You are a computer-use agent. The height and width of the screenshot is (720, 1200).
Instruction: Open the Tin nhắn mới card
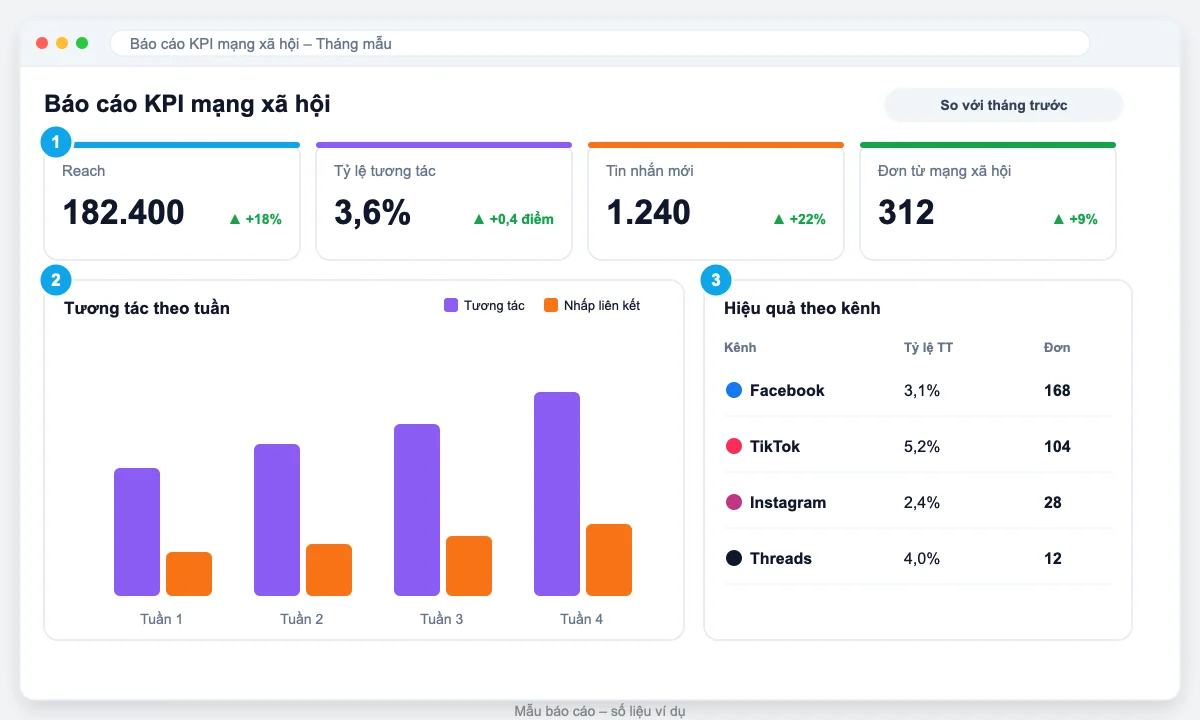[x=716, y=201]
